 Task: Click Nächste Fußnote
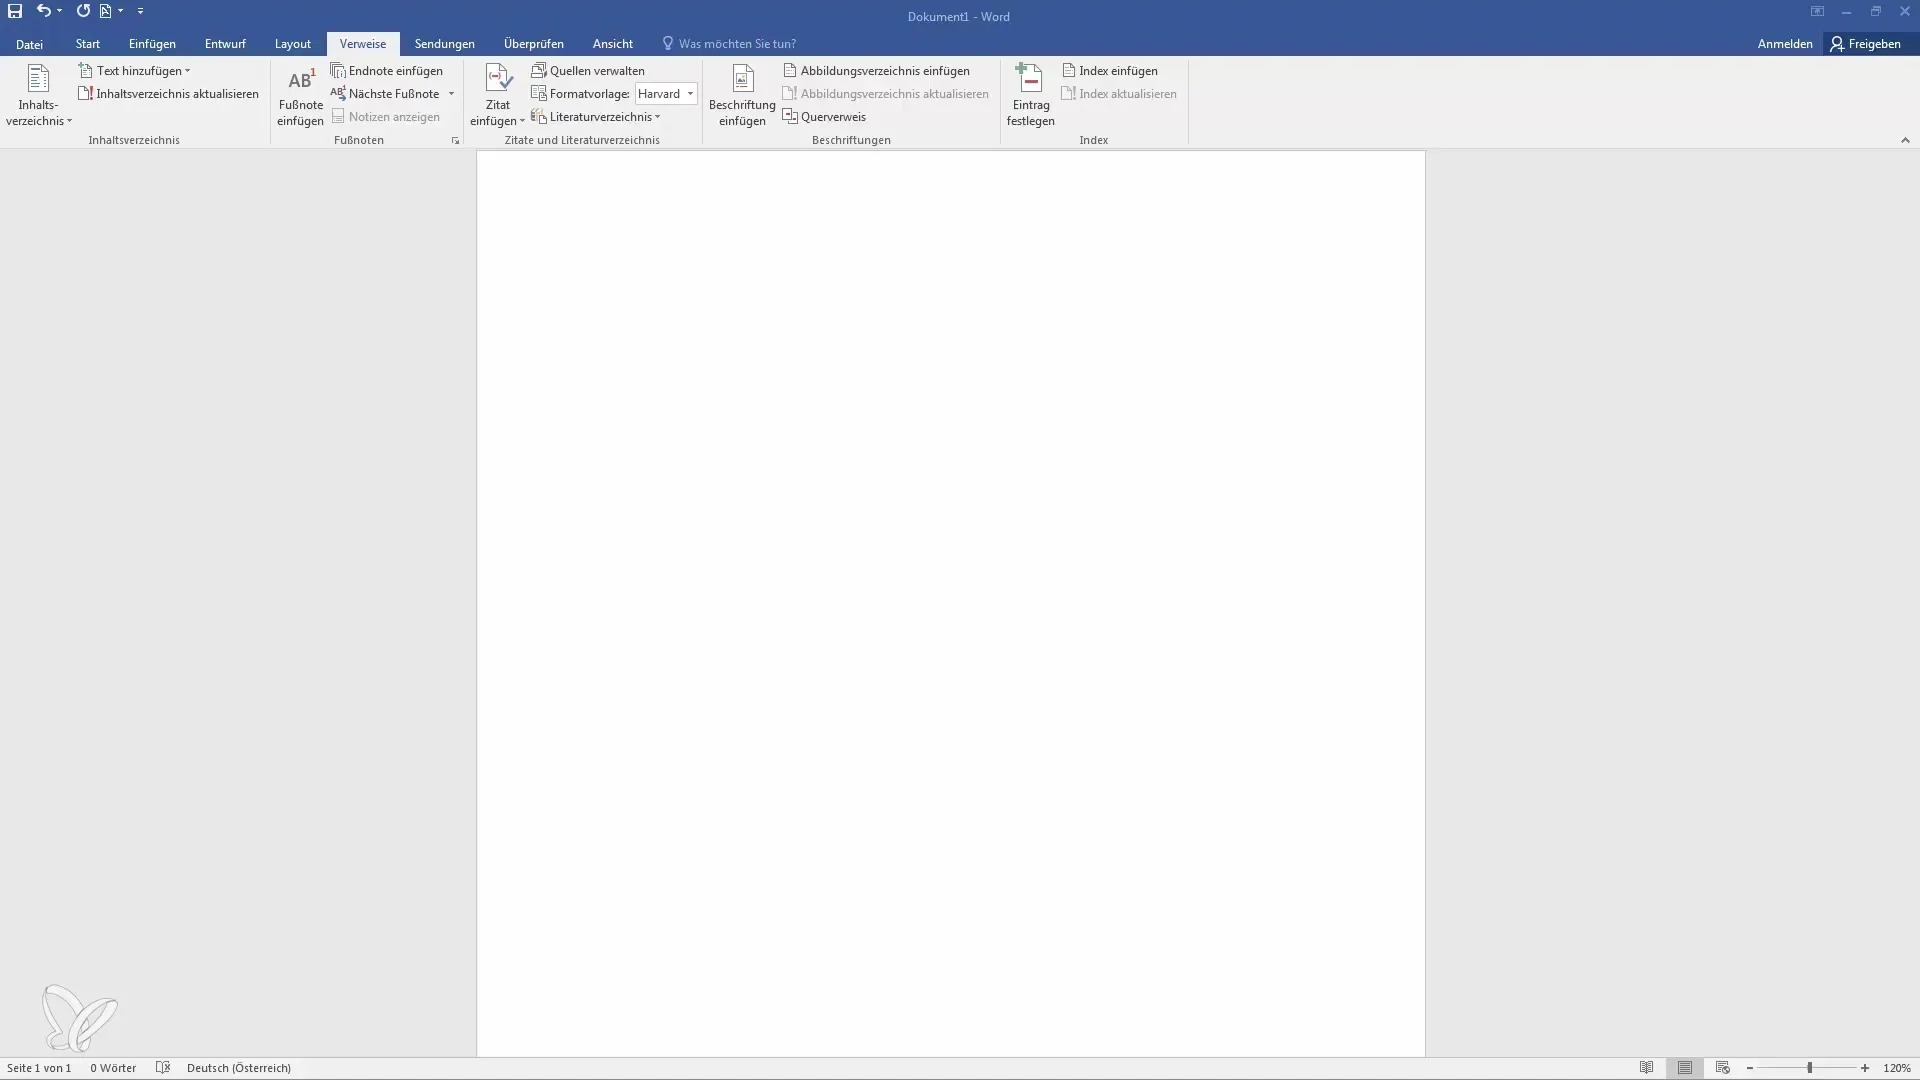[386, 94]
